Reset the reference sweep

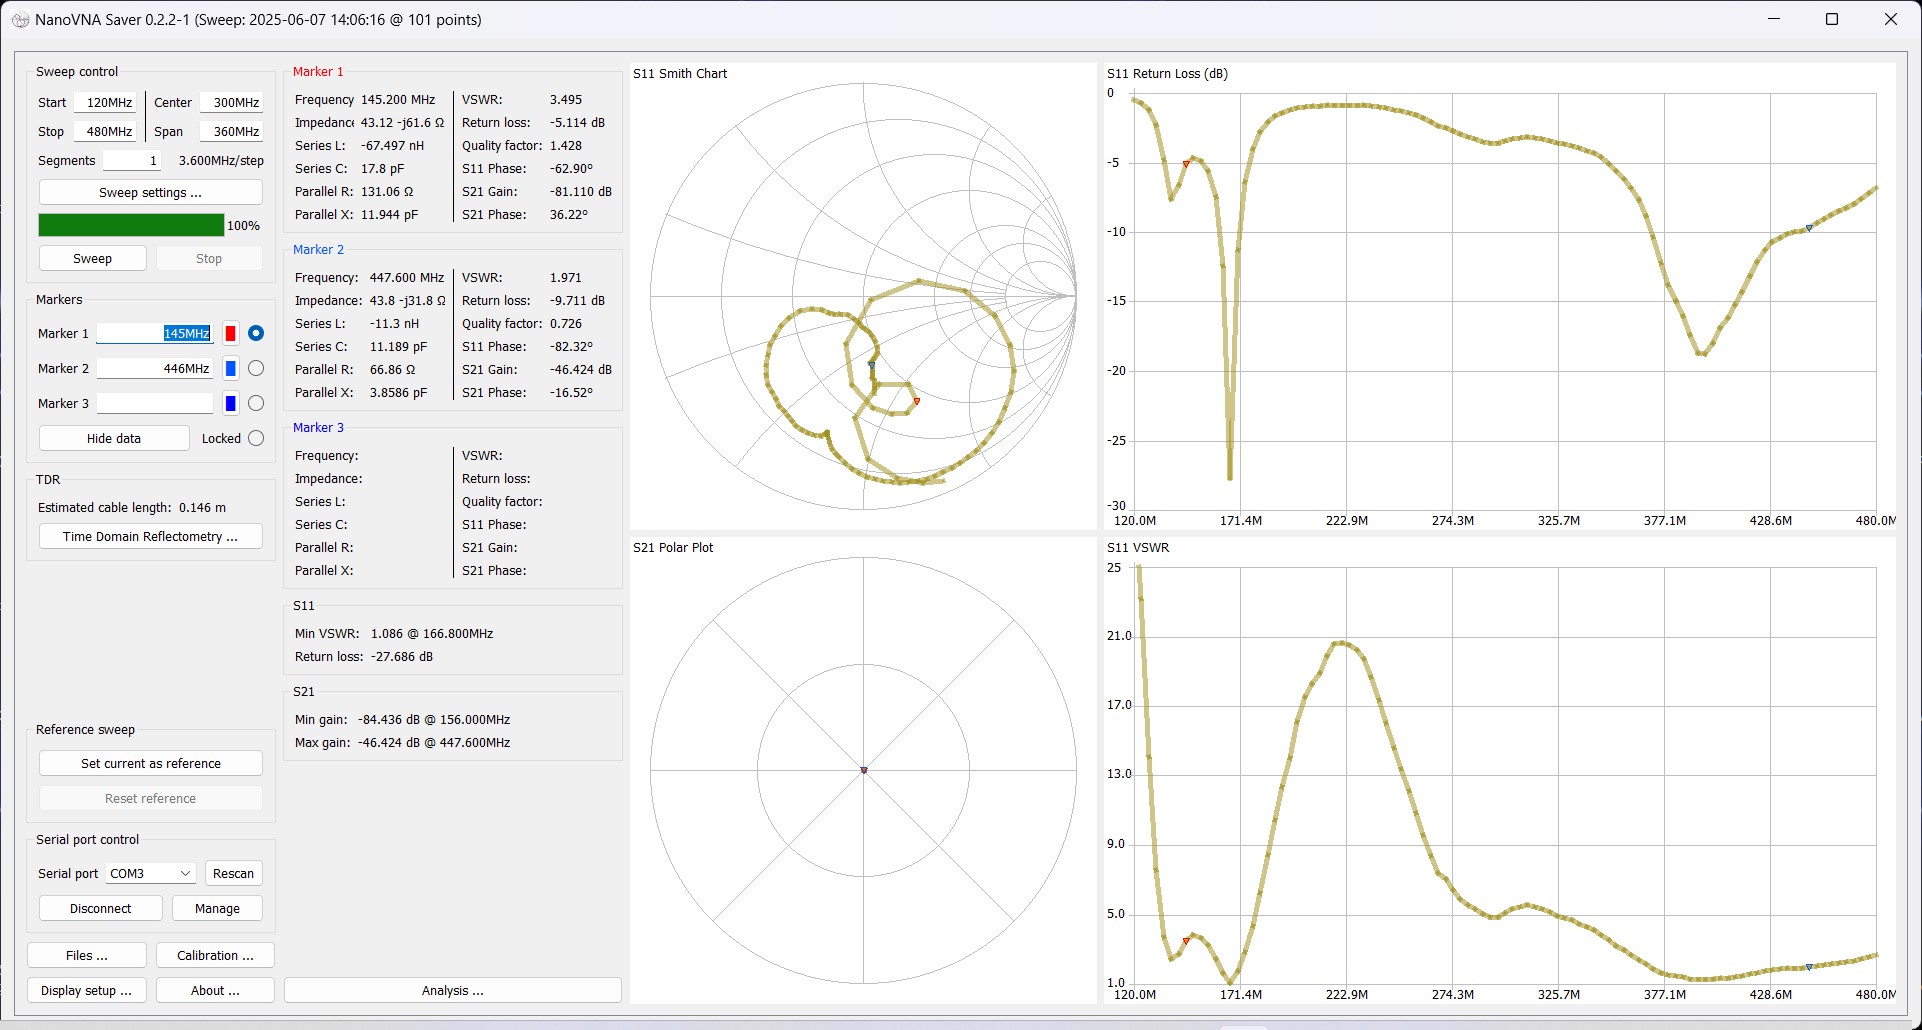[150, 798]
